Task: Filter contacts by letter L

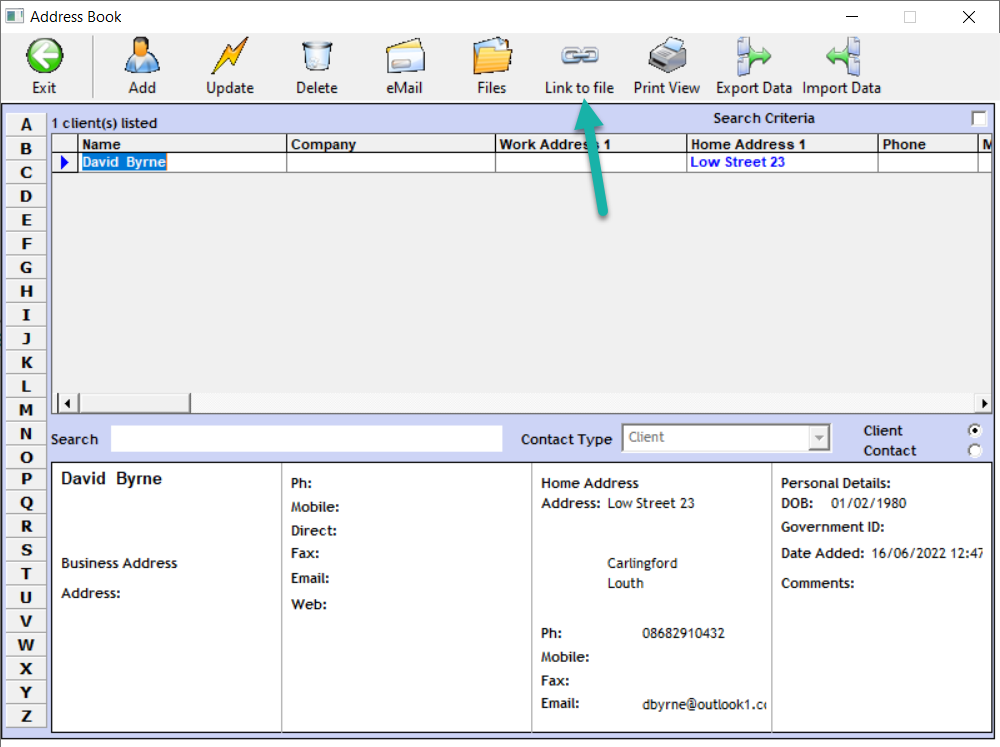Action: [x=26, y=386]
